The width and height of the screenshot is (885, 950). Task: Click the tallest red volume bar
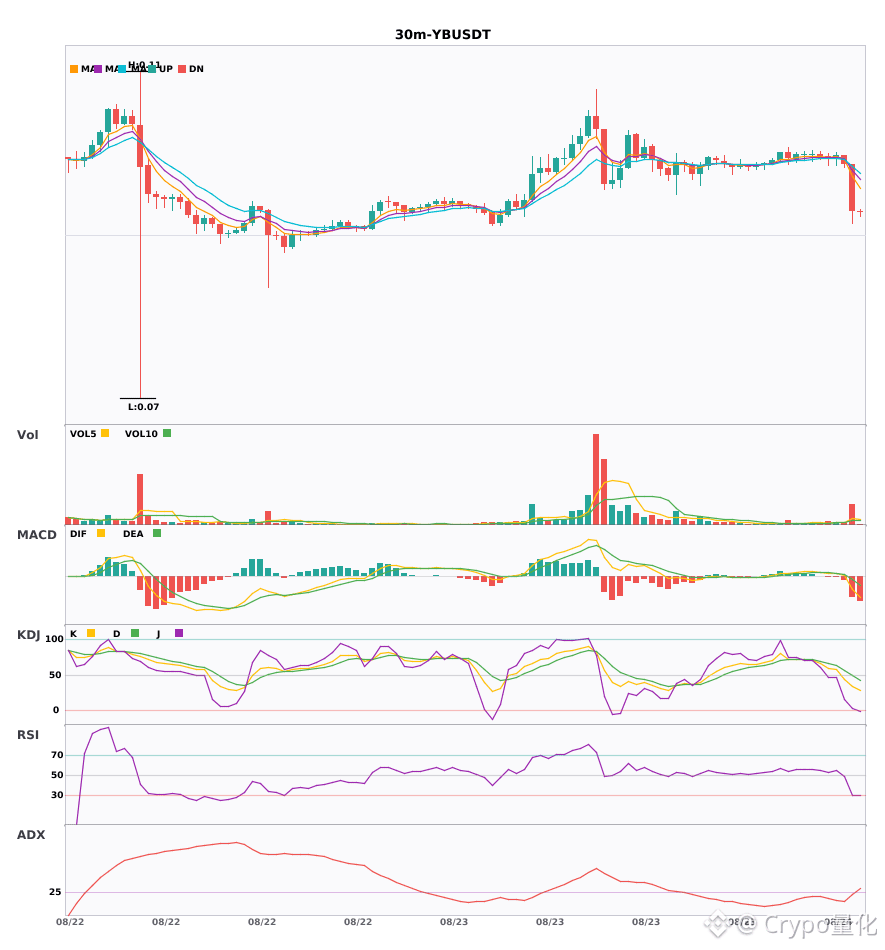(596, 479)
